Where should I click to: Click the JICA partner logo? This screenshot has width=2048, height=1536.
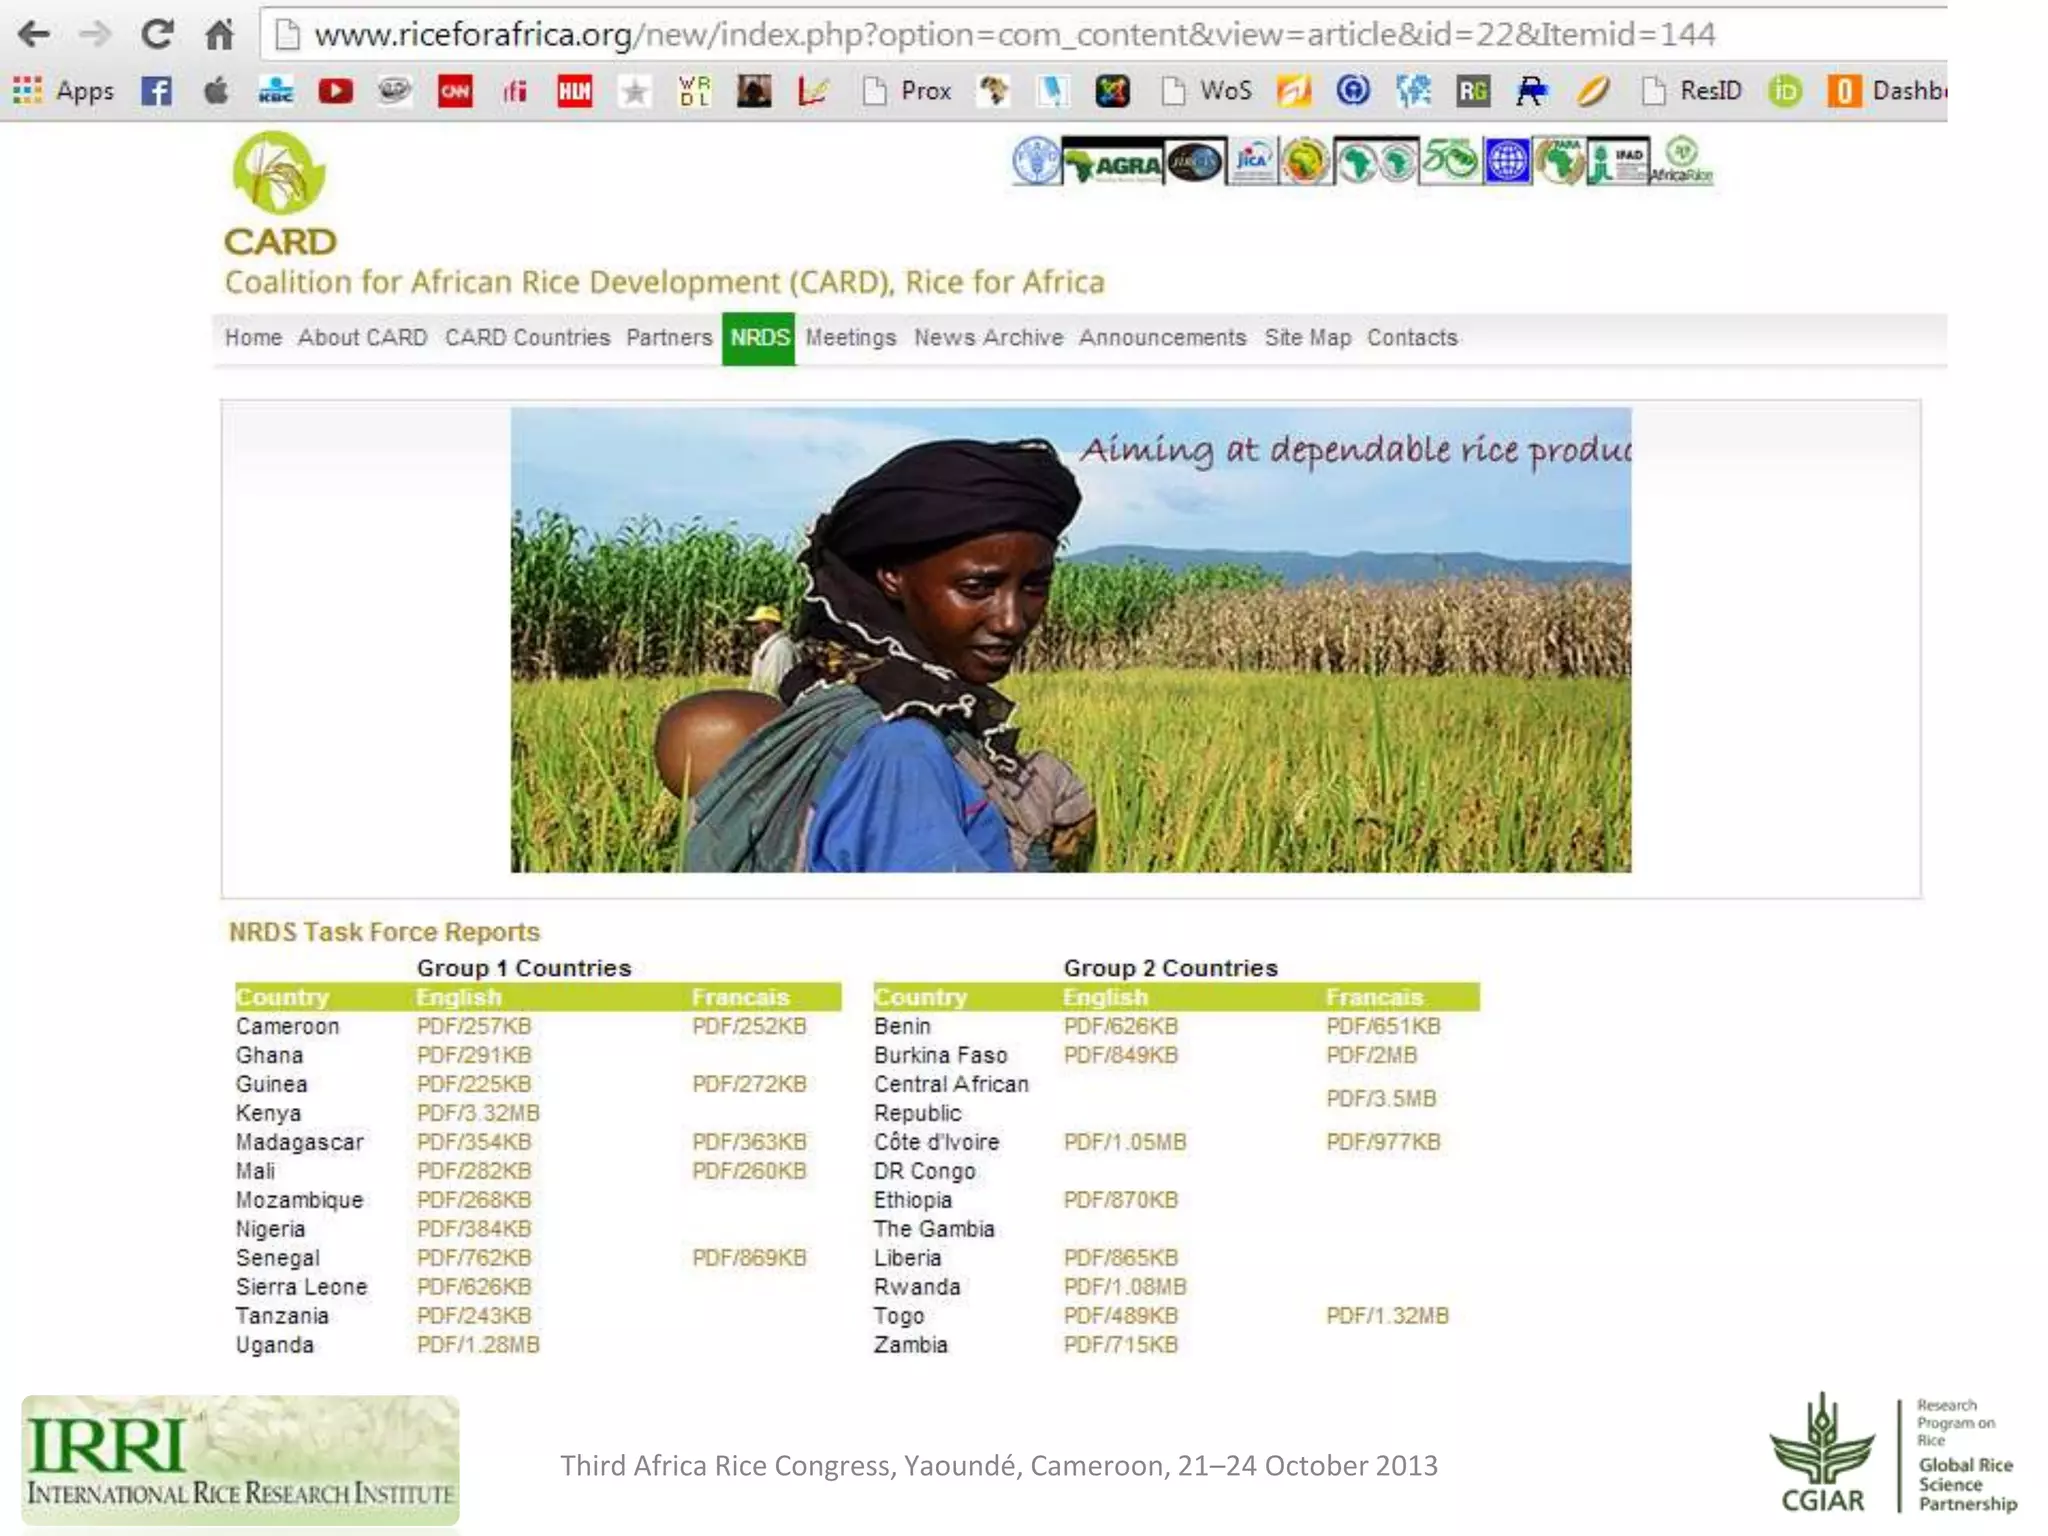coord(1252,161)
